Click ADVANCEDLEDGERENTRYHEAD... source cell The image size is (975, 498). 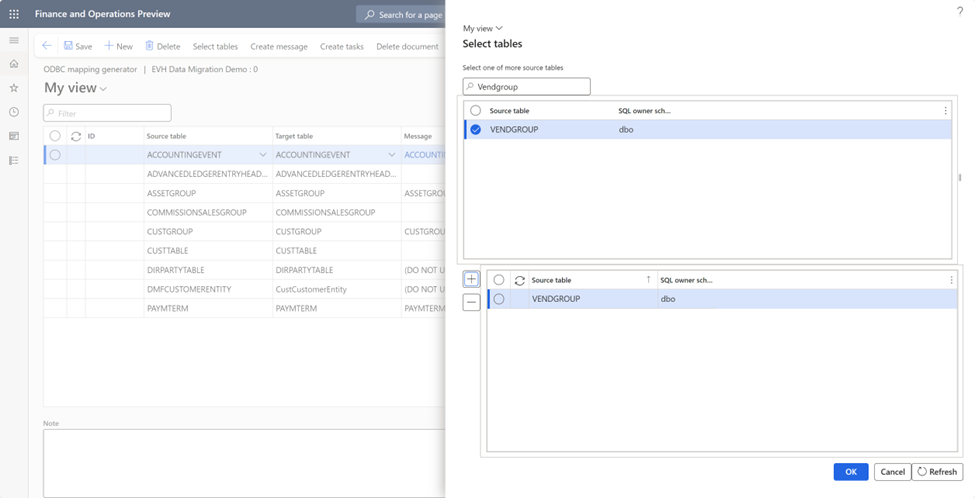(207, 174)
